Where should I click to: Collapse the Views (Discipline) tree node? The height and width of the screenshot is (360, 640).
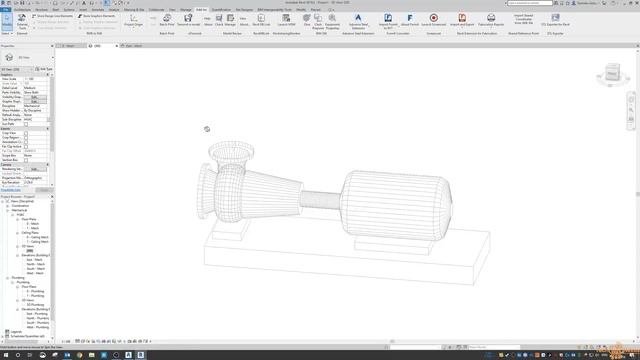point(2,201)
